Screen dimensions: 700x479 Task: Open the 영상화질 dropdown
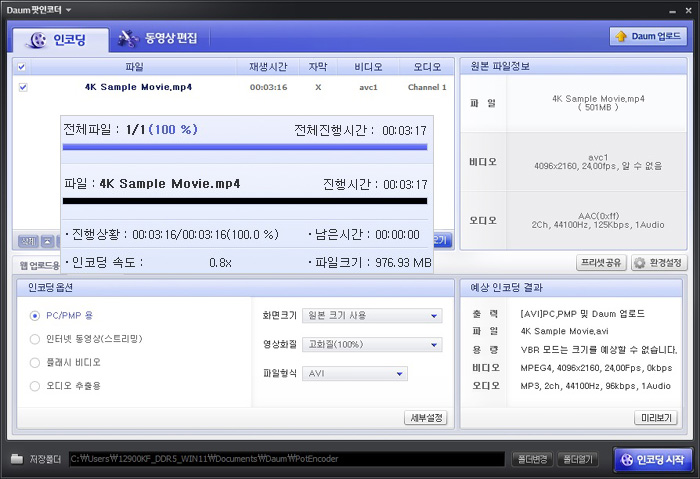pyautogui.click(x=372, y=344)
